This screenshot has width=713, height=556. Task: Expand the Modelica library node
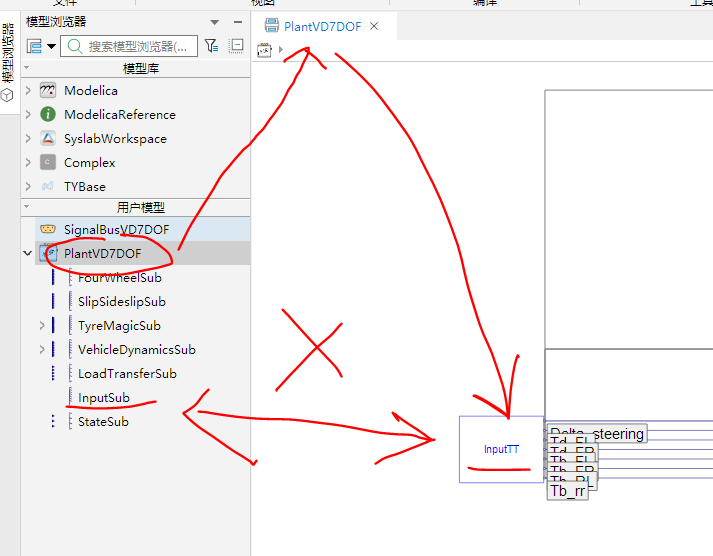coord(28,90)
